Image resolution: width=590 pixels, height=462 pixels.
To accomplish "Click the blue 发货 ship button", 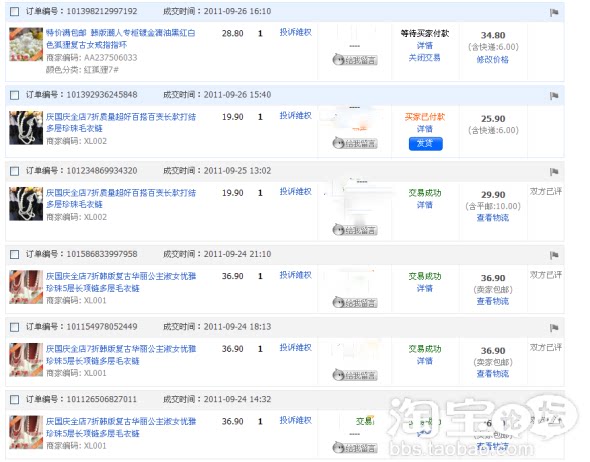I will click(426, 144).
